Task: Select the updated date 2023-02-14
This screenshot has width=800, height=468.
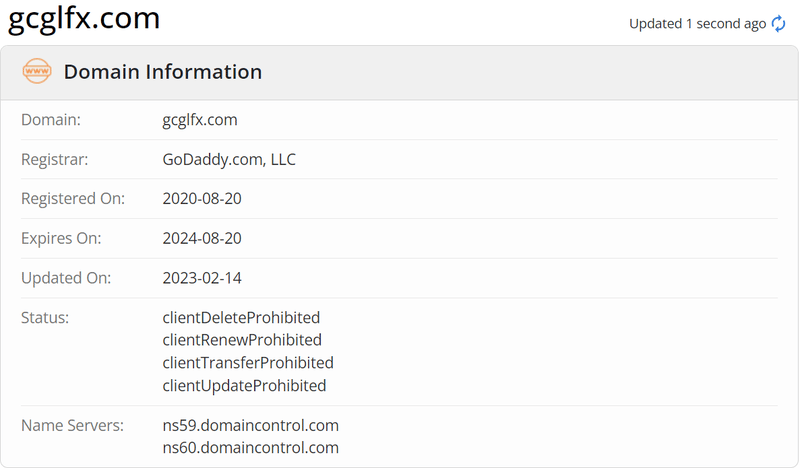Action: click(202, 278)
